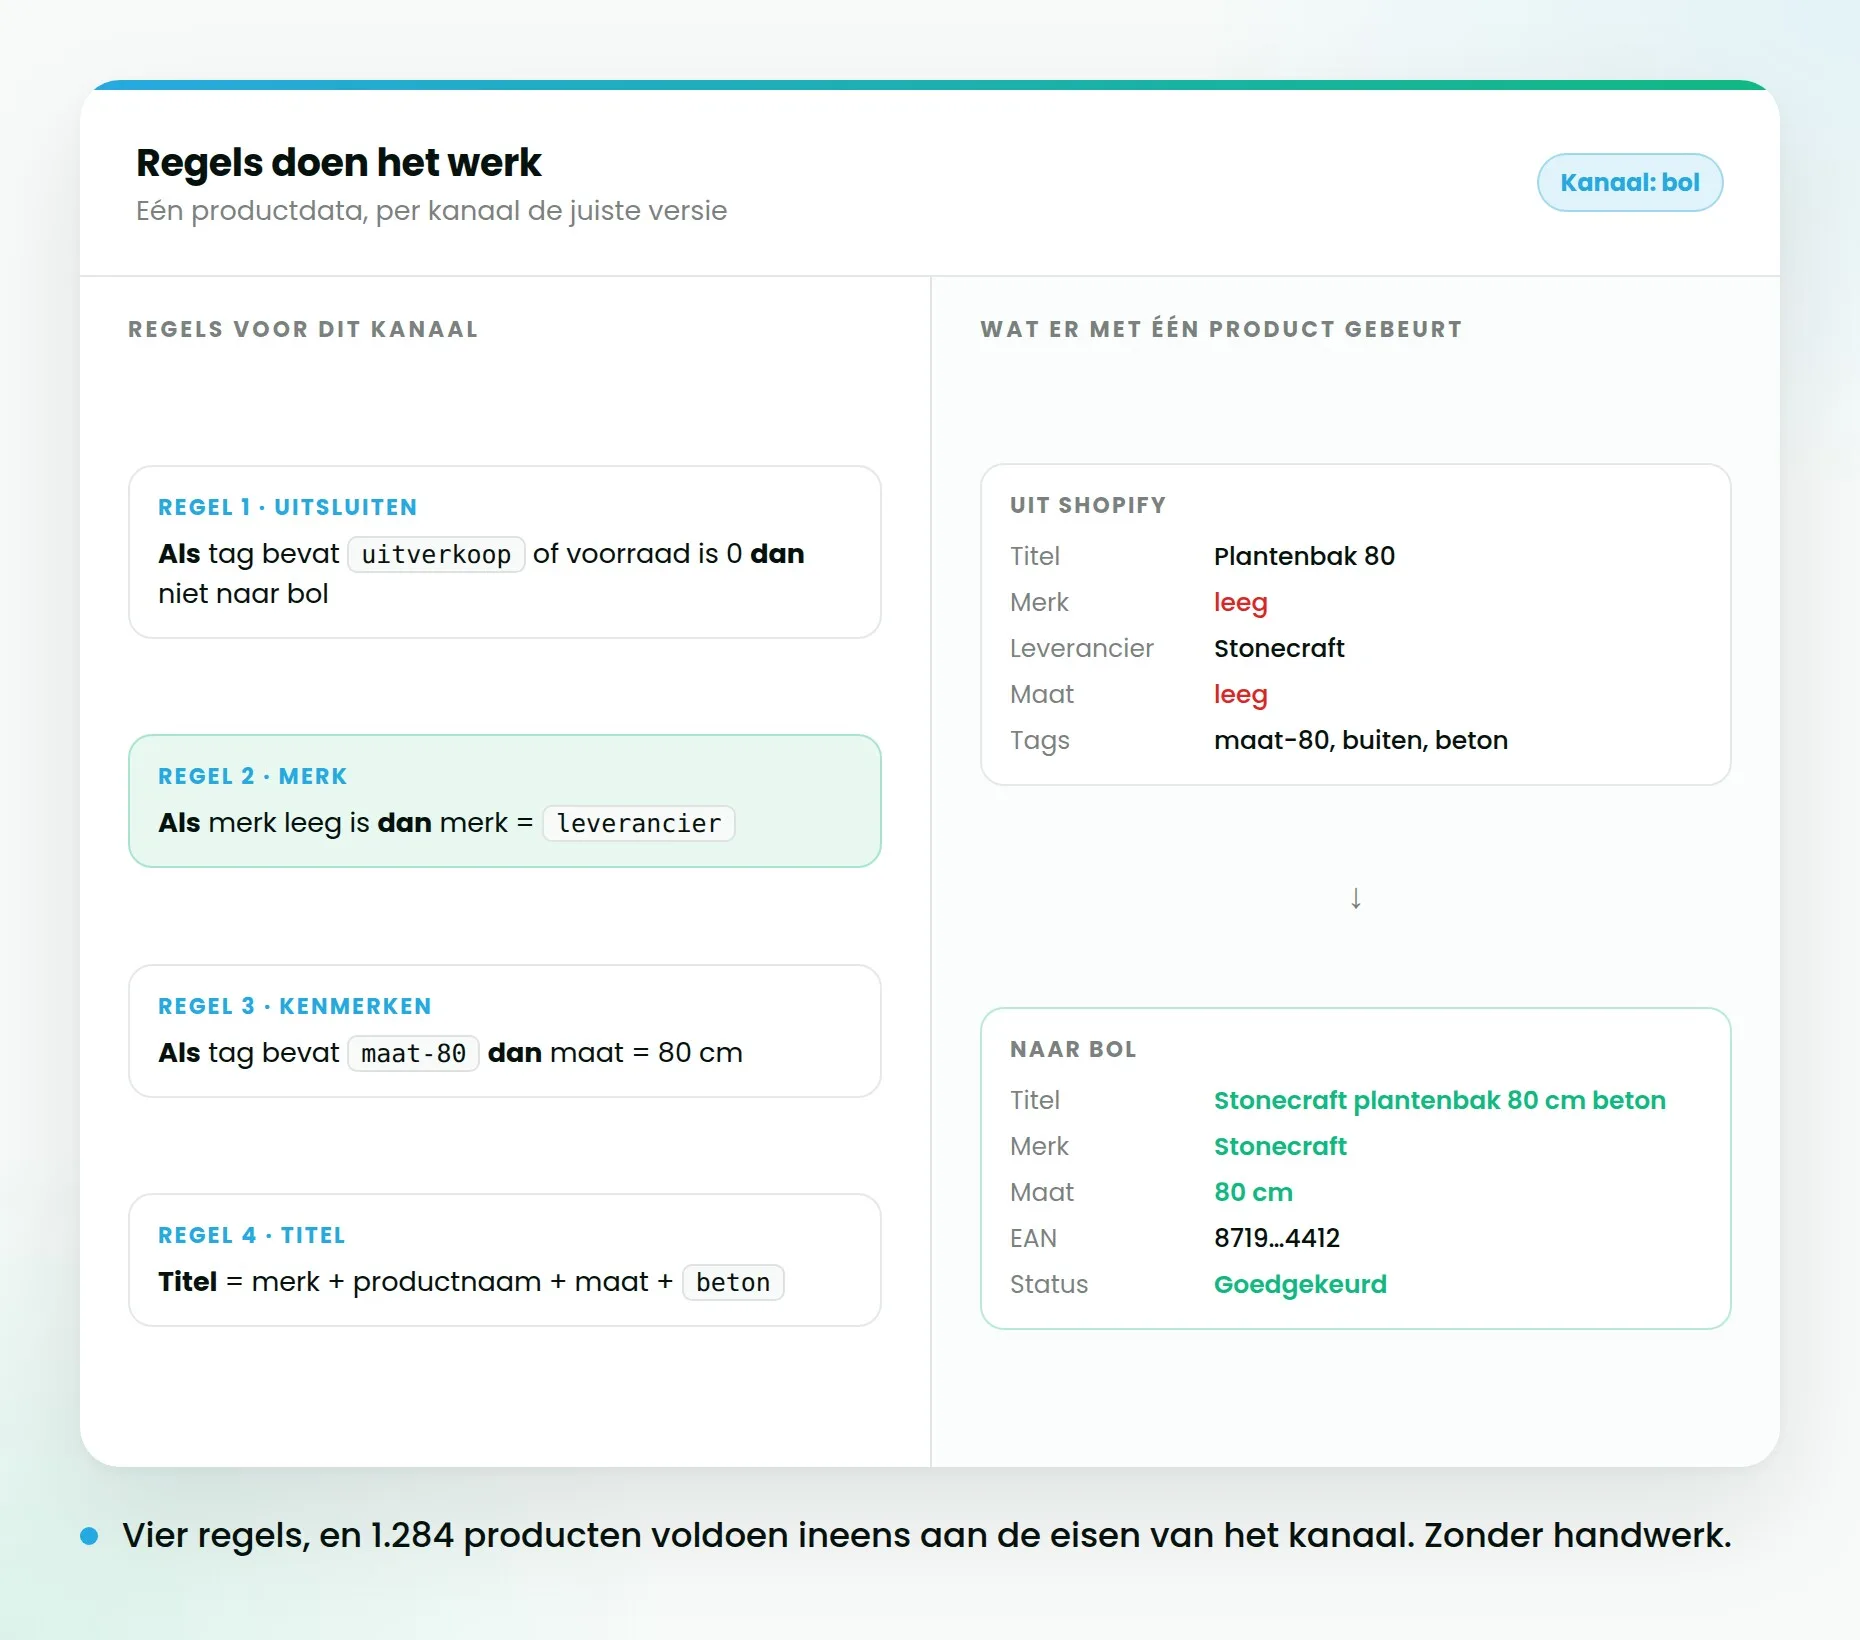The width and height of the screenshot is (1860, 1640).
Task: Click the Uit Shopify card label
Action: click(x=1088, y=505)
